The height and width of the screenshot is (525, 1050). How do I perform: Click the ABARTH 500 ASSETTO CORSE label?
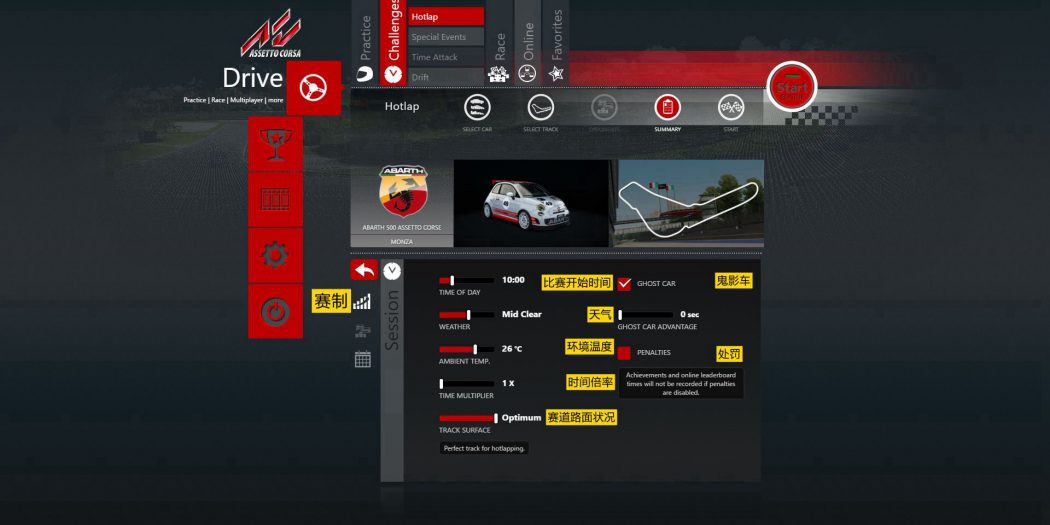pos(402,228)
